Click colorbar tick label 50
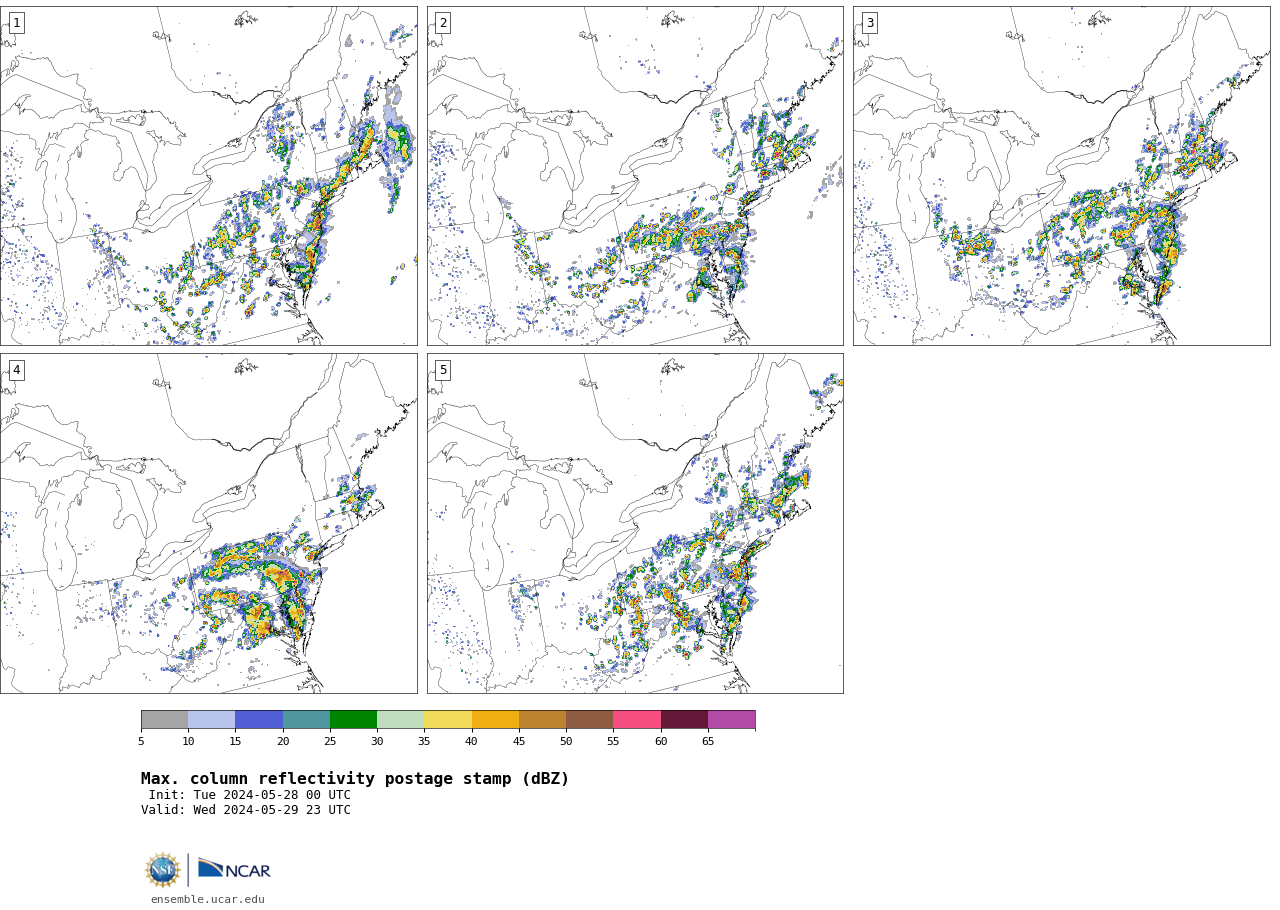Viewport: 1280px width, 910px height. tap(566, 741)
